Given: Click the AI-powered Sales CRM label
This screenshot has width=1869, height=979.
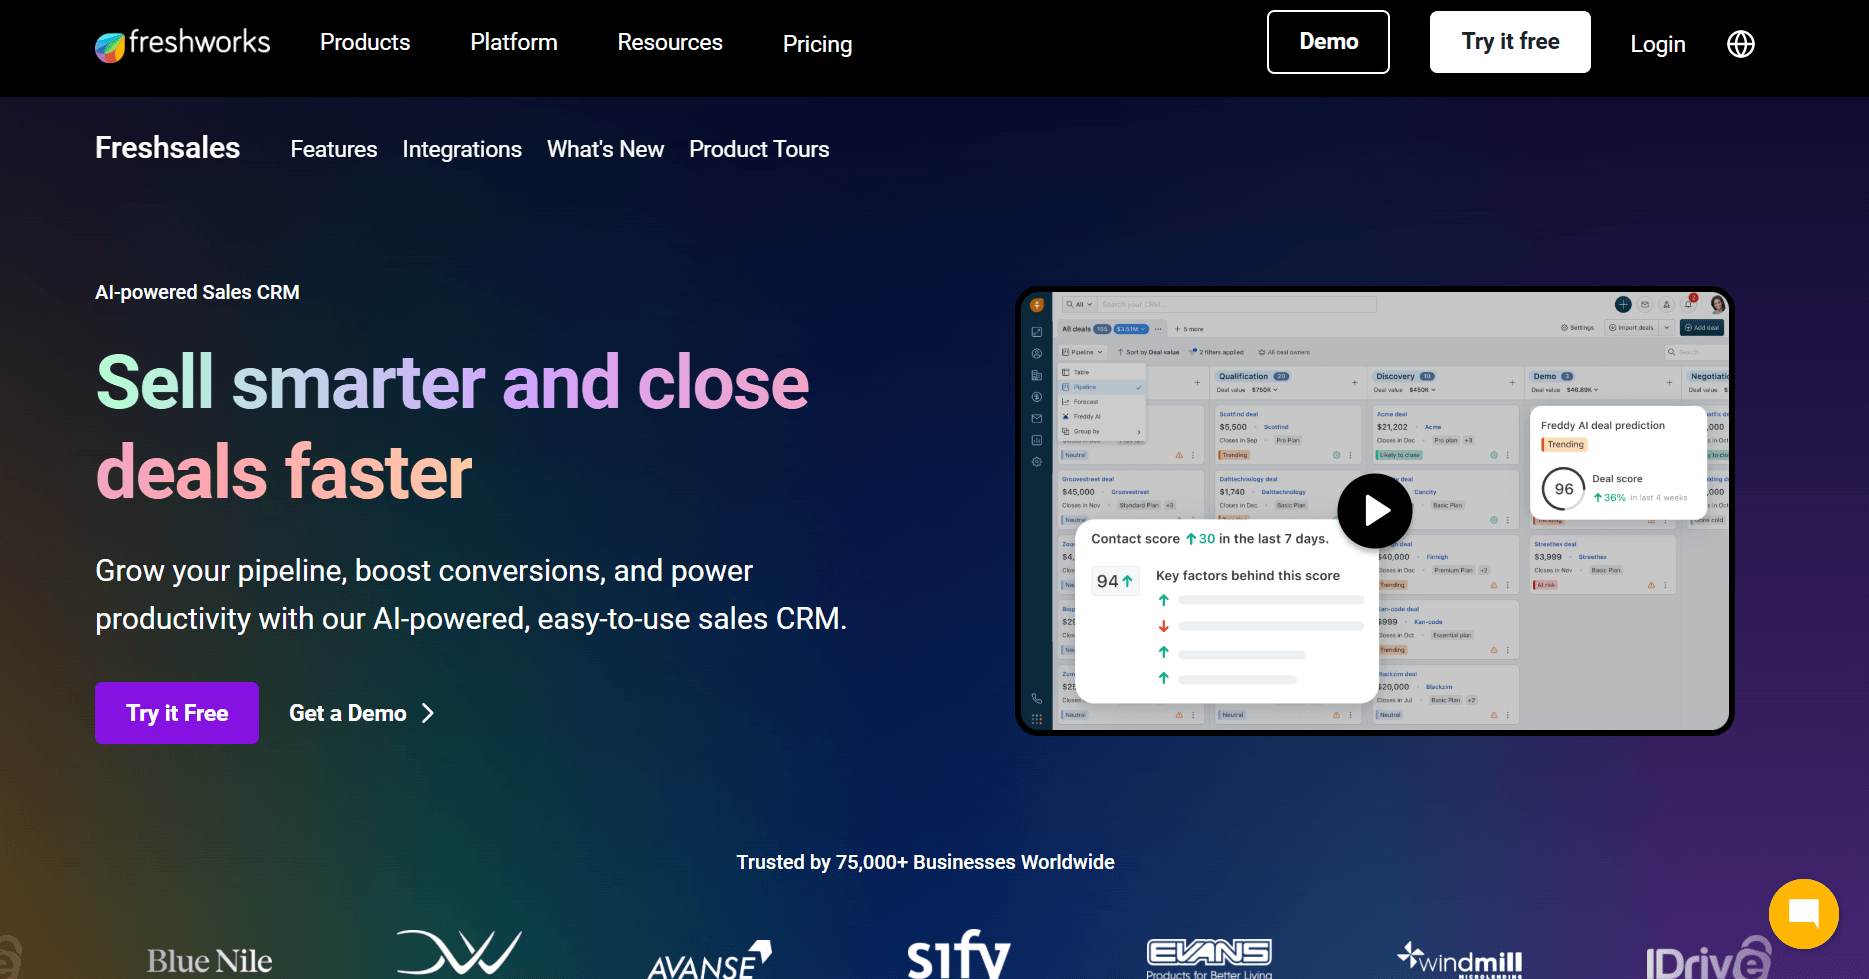Looking at the screenshot, I should click(x=197, y=292).
